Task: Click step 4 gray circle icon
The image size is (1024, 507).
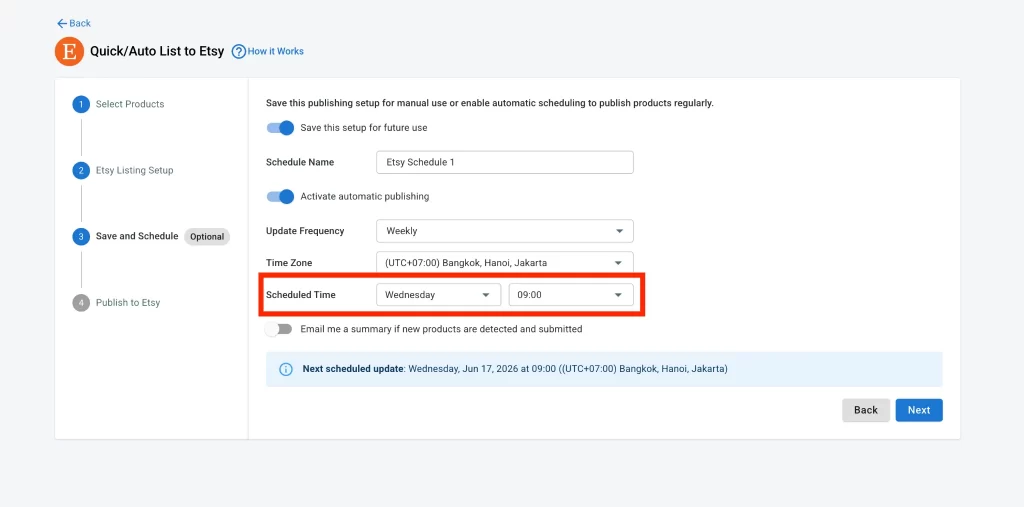Action: [81, 303]
